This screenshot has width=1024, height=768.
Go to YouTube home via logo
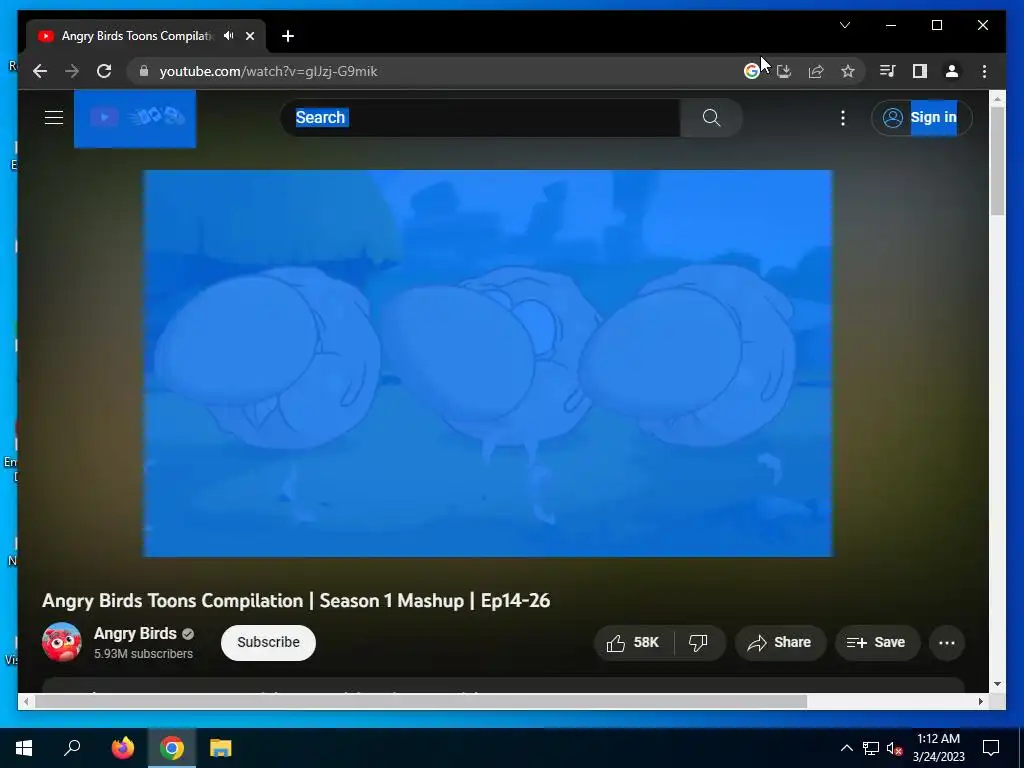pos(135,118)
